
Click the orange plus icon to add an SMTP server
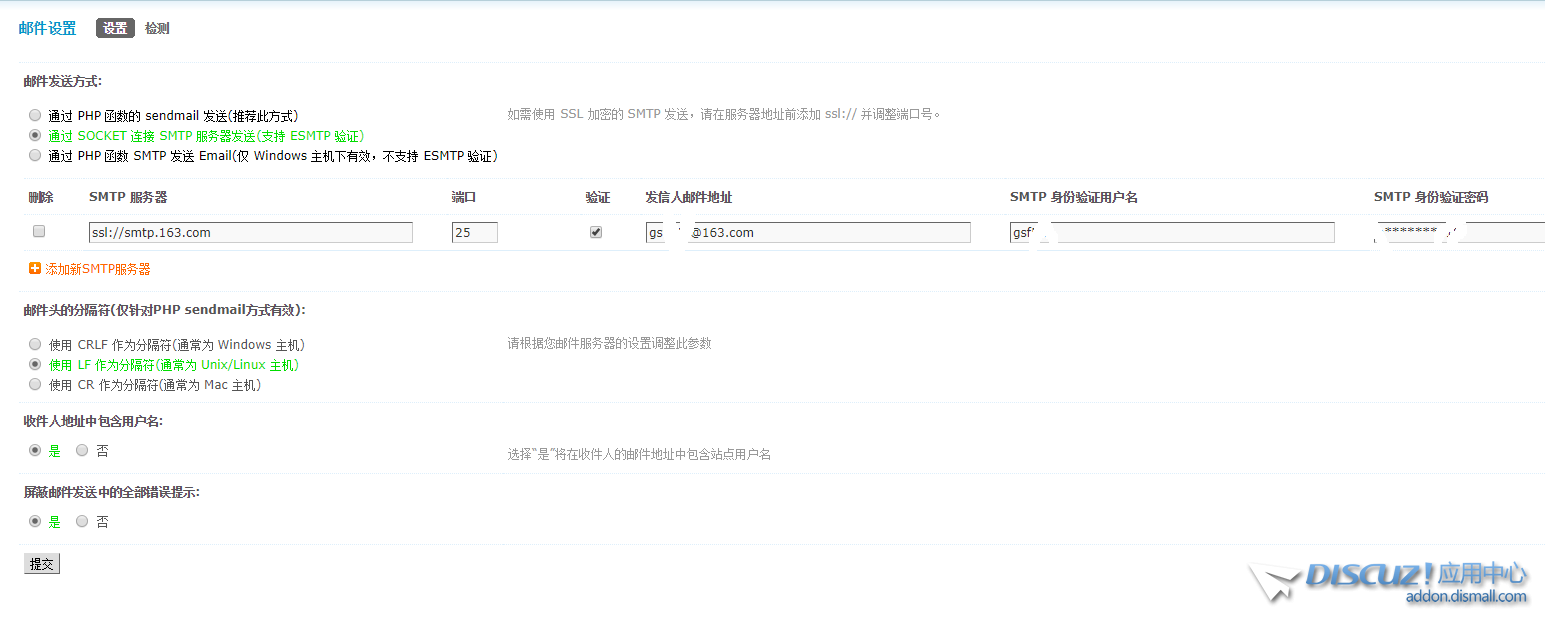35,269
